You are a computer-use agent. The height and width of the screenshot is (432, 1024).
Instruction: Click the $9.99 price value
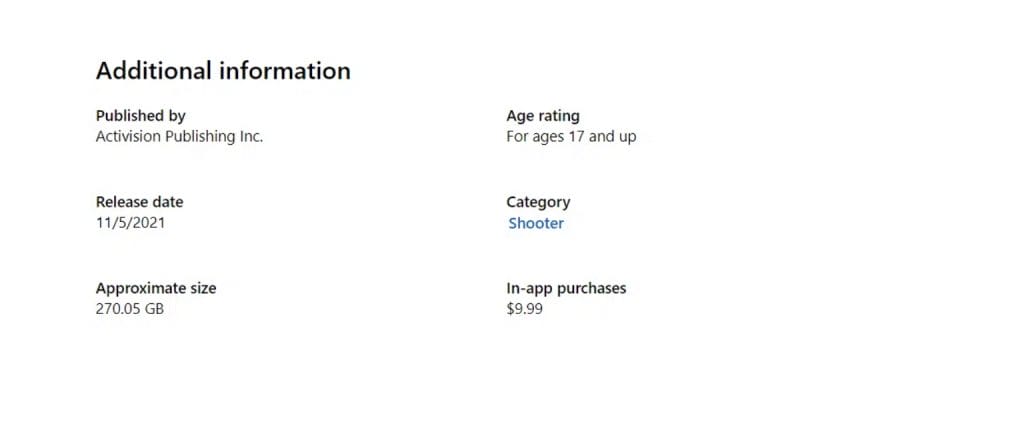point(525,309)
